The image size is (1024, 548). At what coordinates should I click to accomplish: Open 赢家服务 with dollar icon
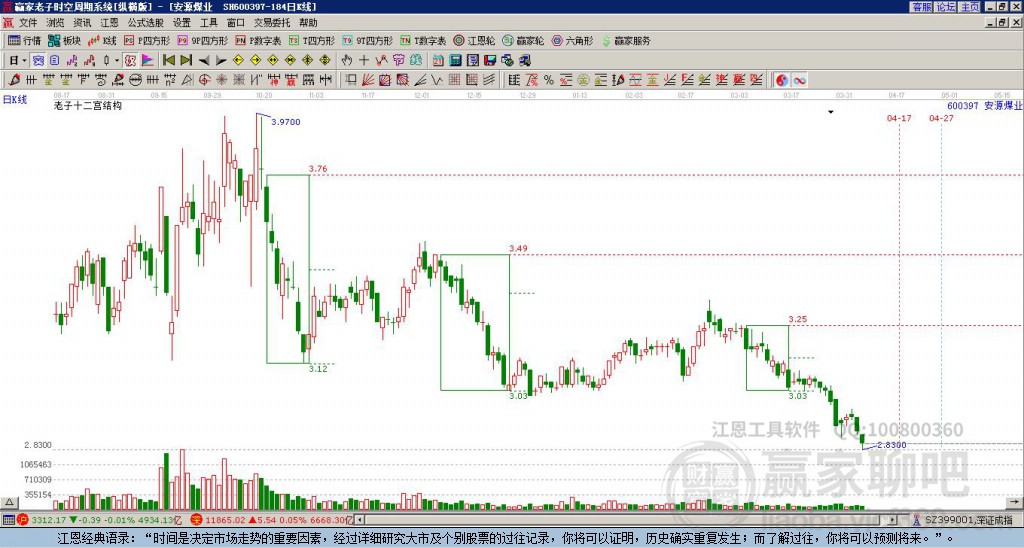pos(626,40)
